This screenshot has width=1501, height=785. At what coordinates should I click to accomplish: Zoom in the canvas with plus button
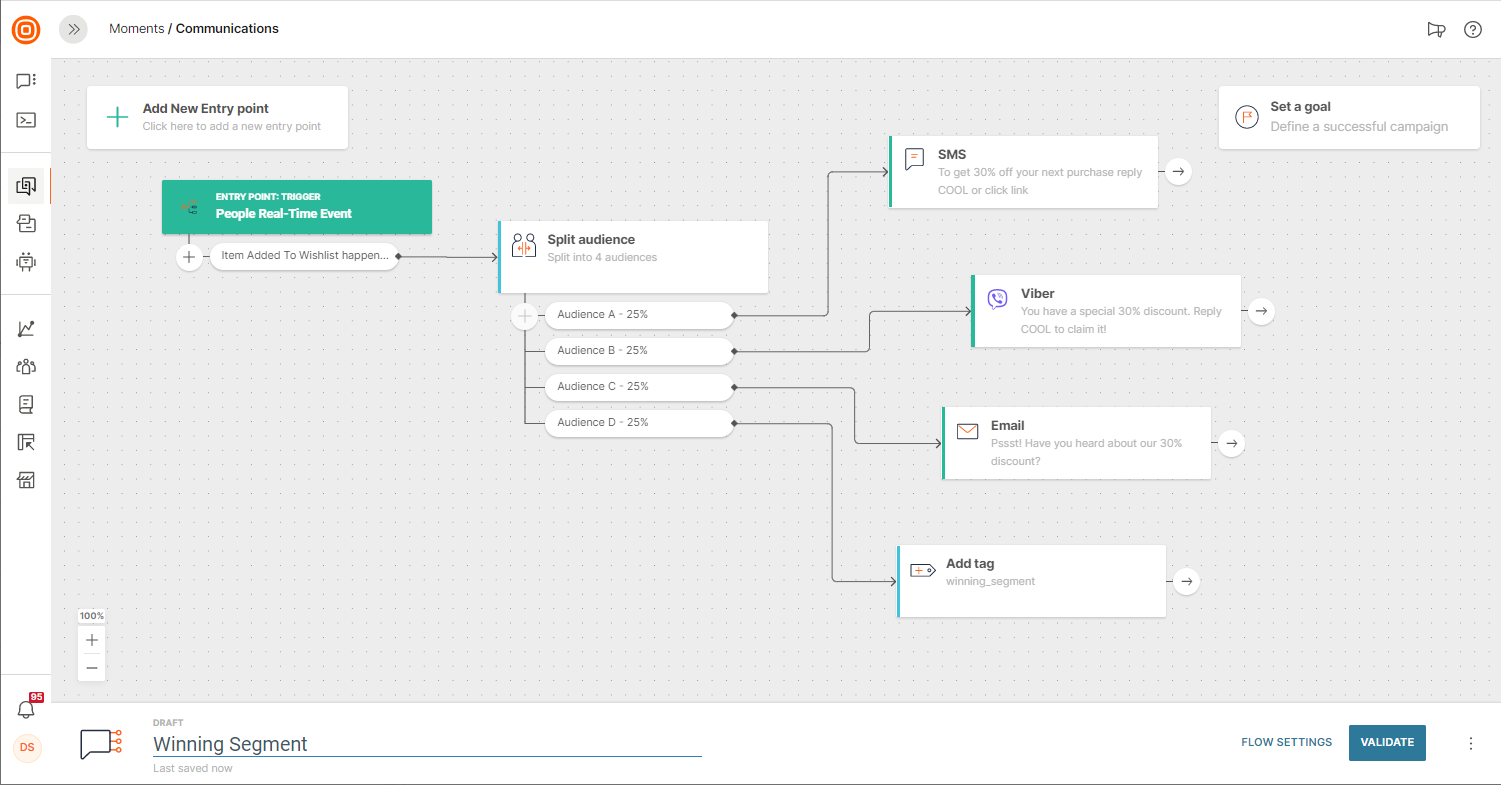click(92, 640)
